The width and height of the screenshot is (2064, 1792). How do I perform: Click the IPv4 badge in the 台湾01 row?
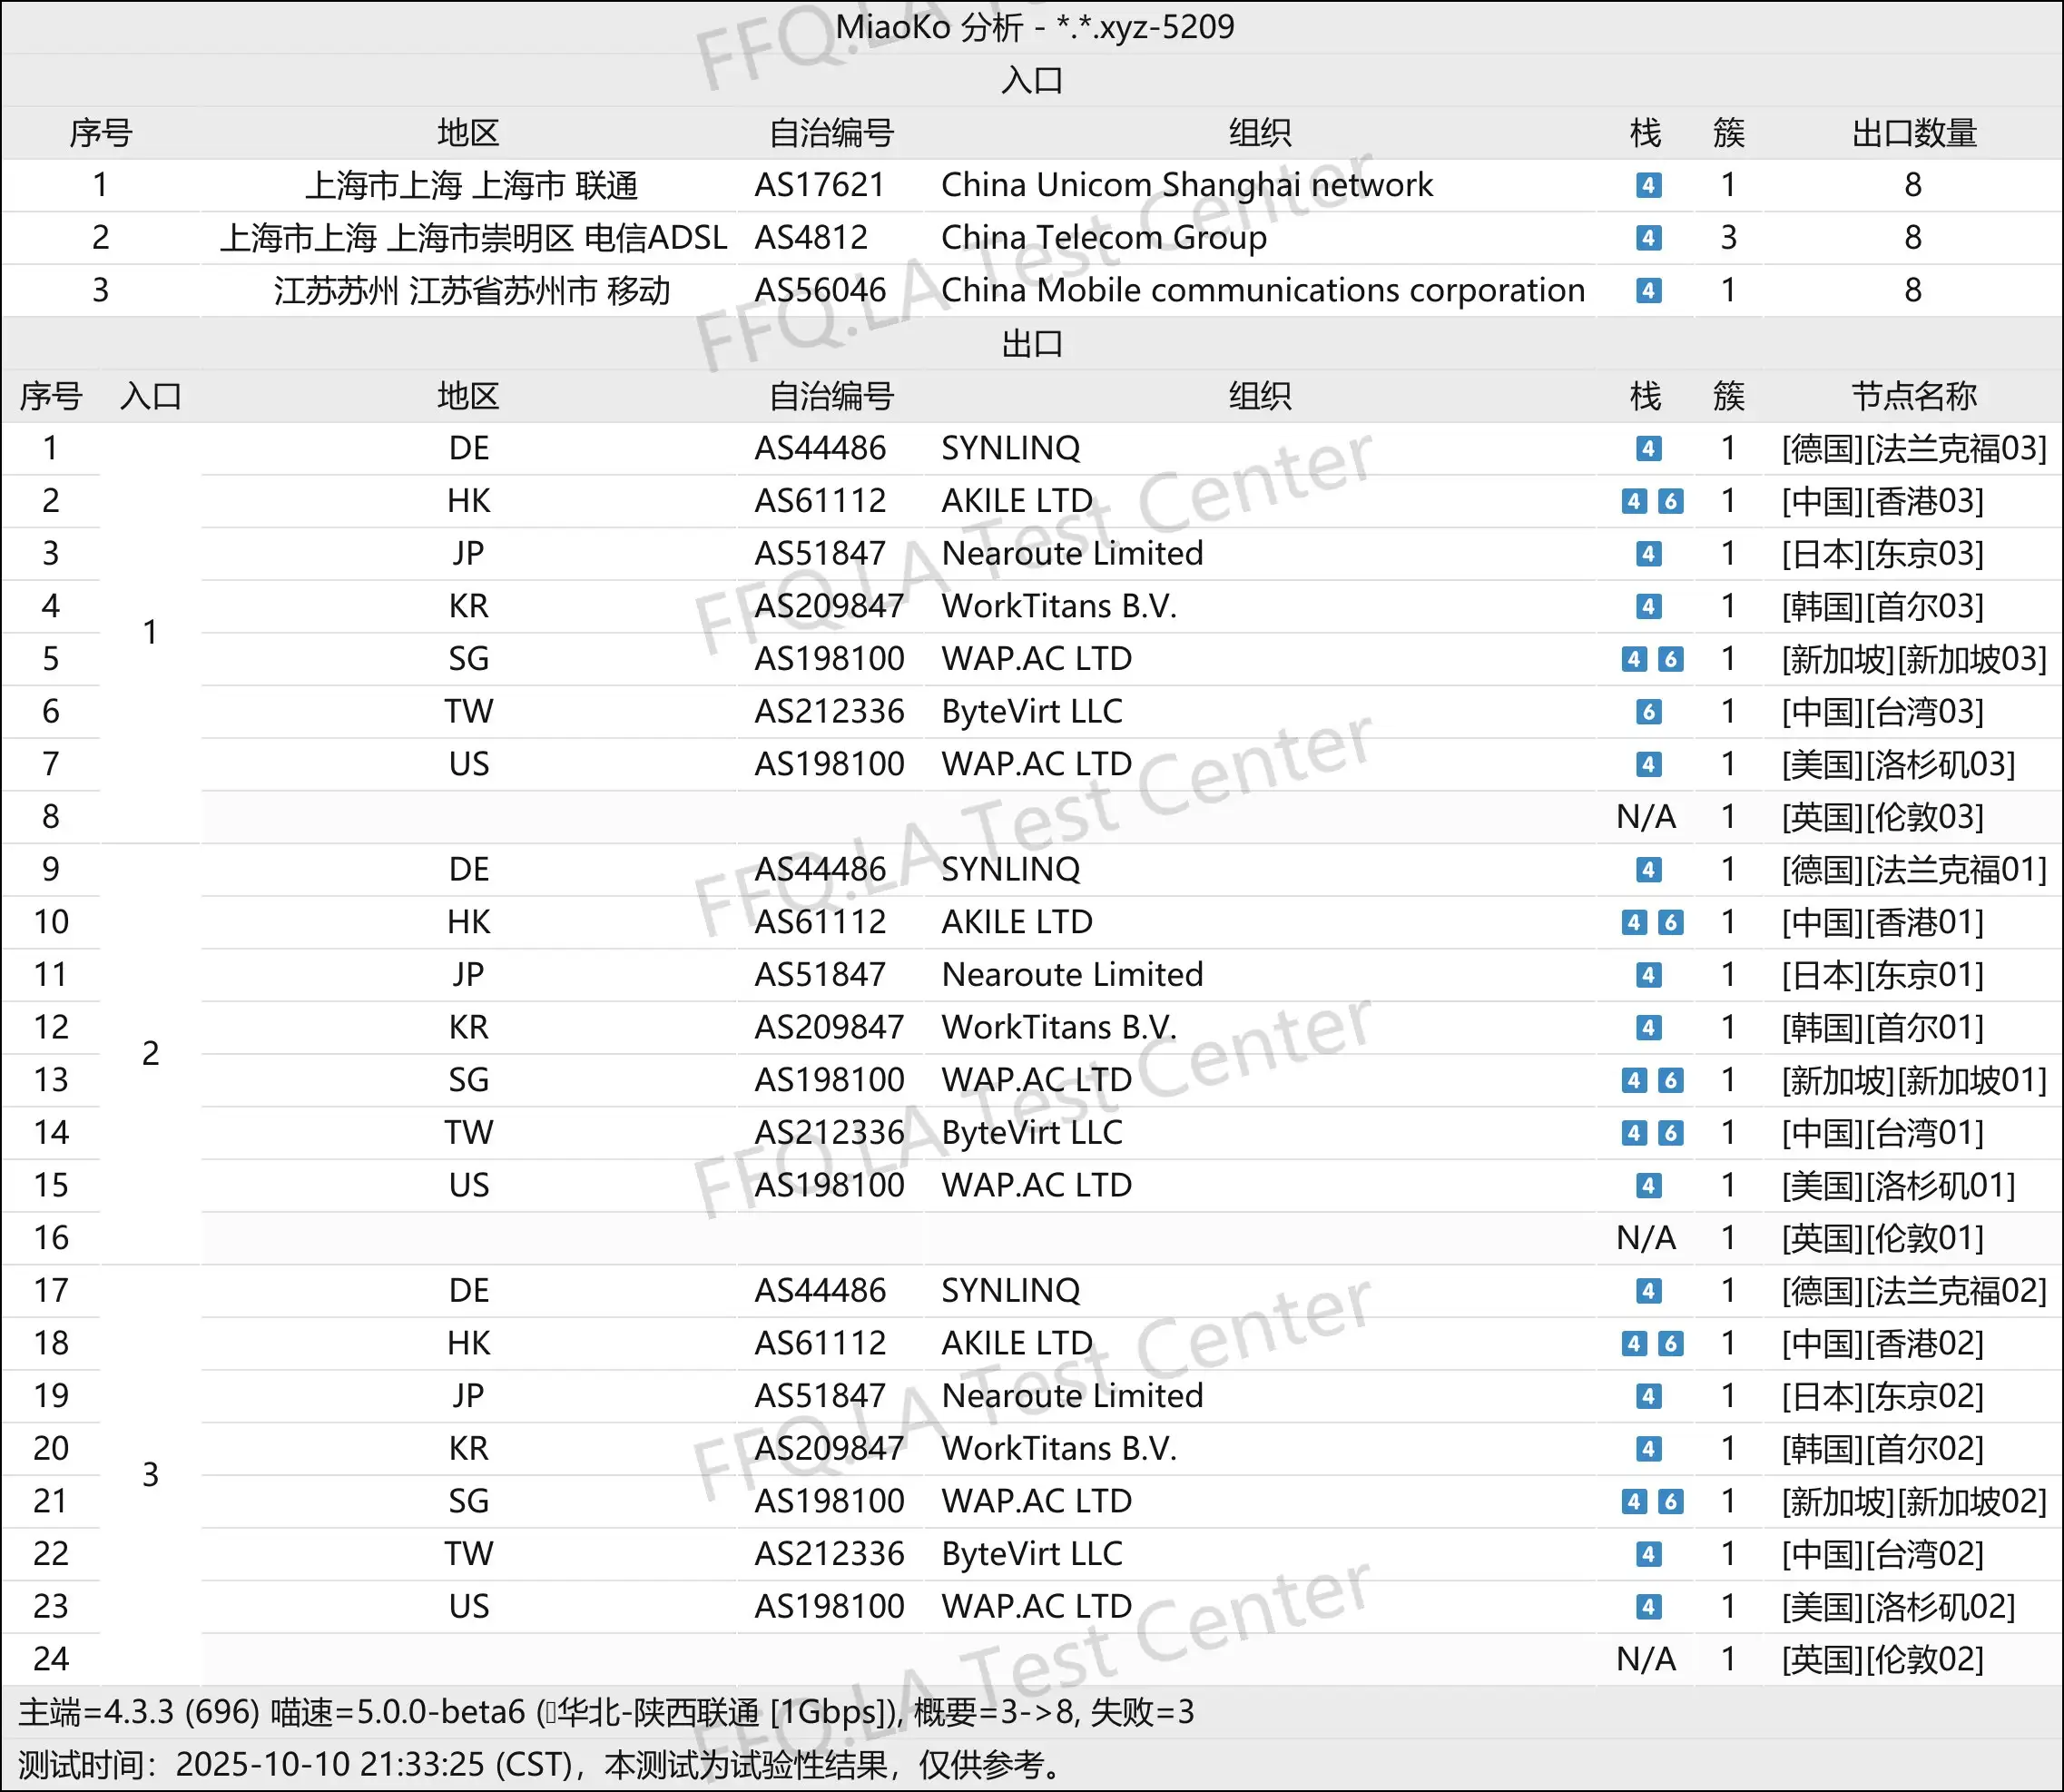1633,1133
